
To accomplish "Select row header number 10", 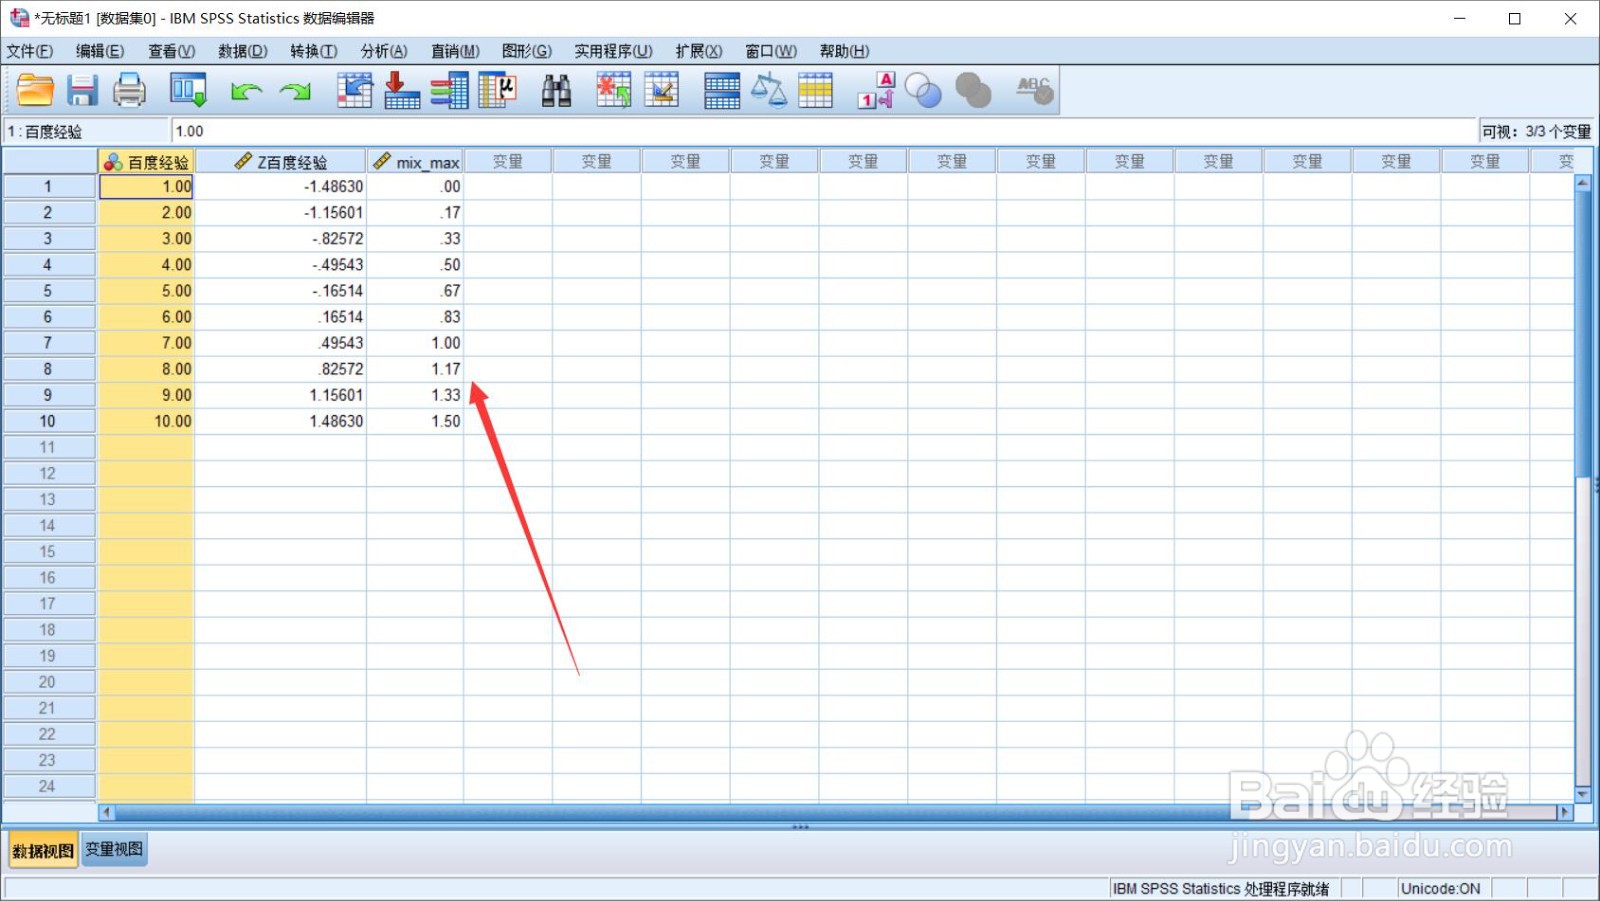I will 48,421.
